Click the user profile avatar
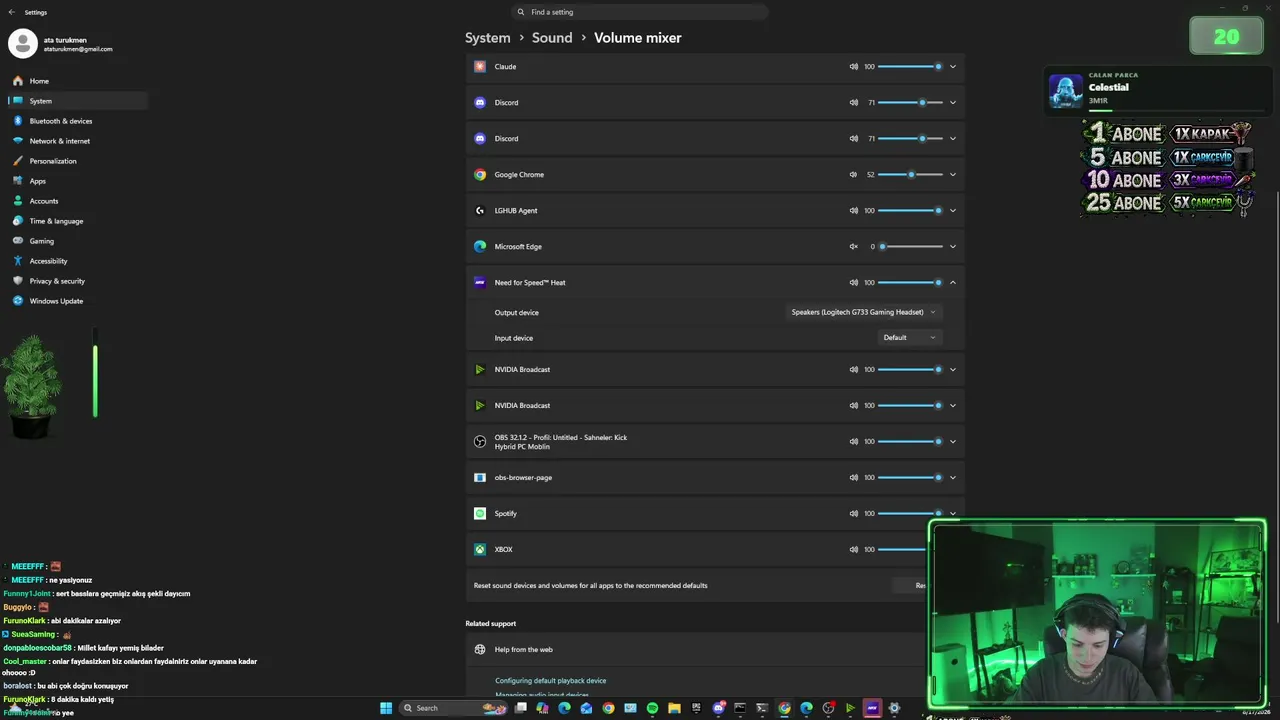The image size is (1280, 720). (23, 44)
